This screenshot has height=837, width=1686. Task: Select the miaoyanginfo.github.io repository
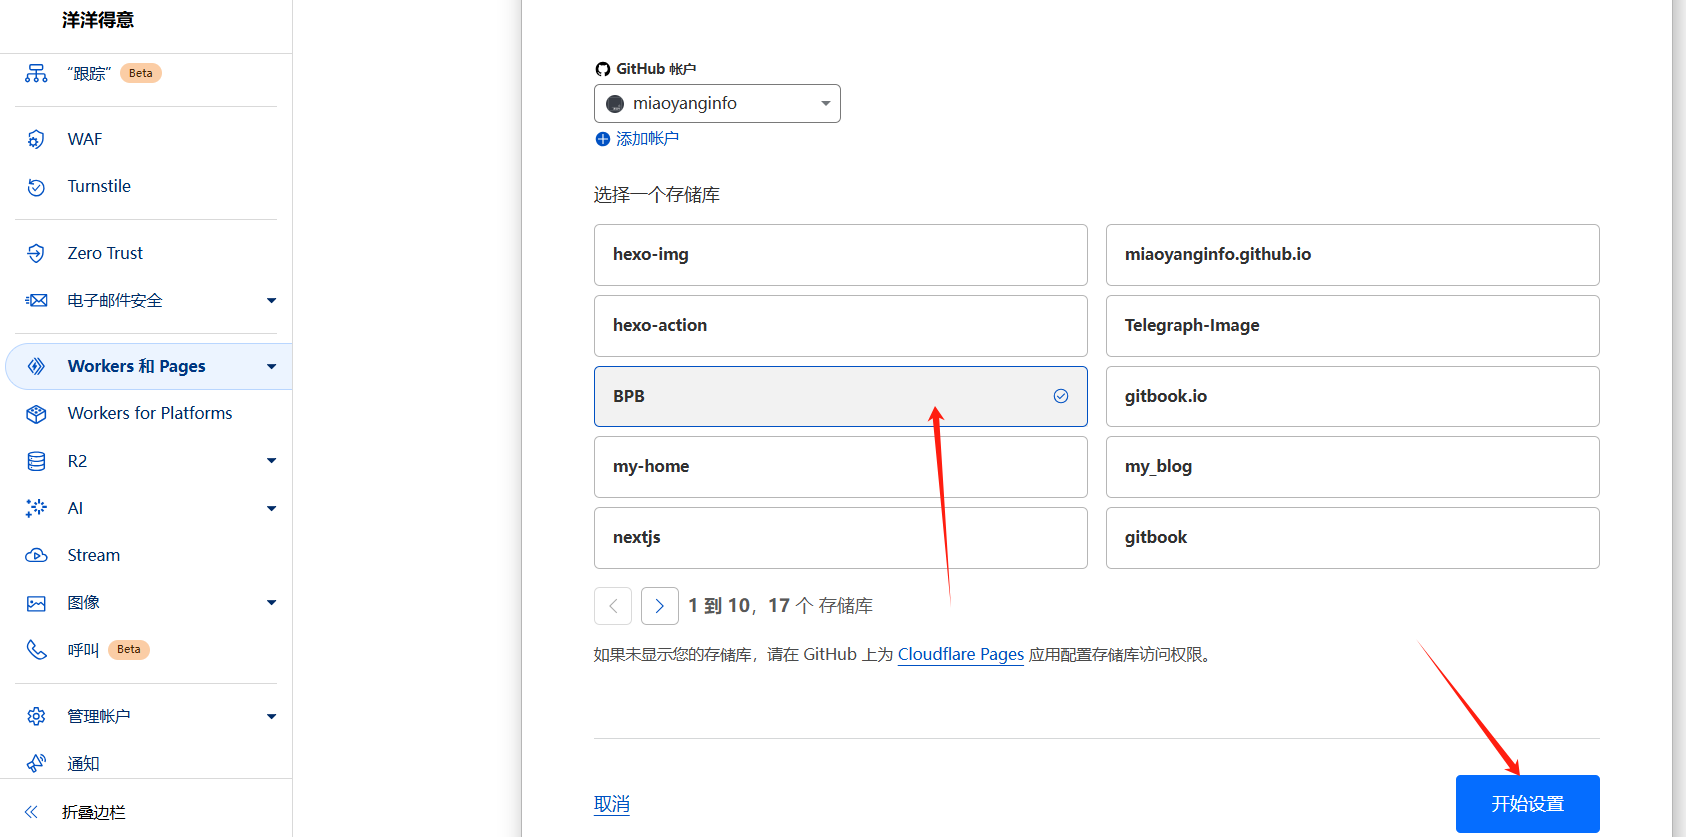tap(1352, 255)
